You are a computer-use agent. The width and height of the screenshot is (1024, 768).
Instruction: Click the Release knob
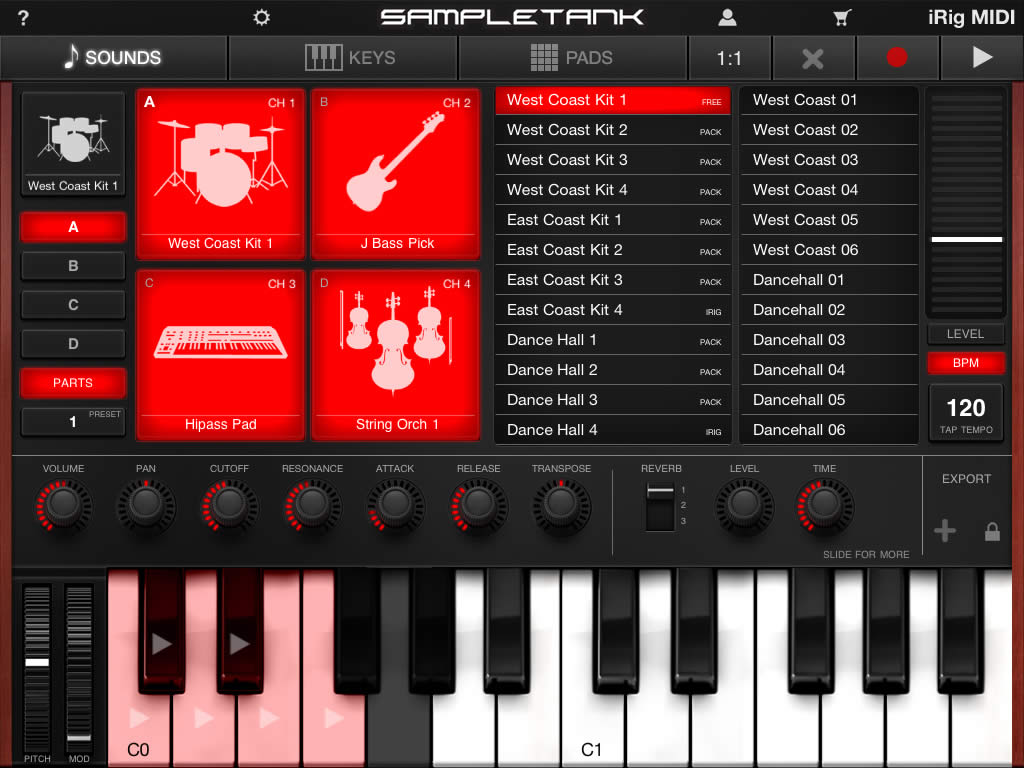(479, 505)
